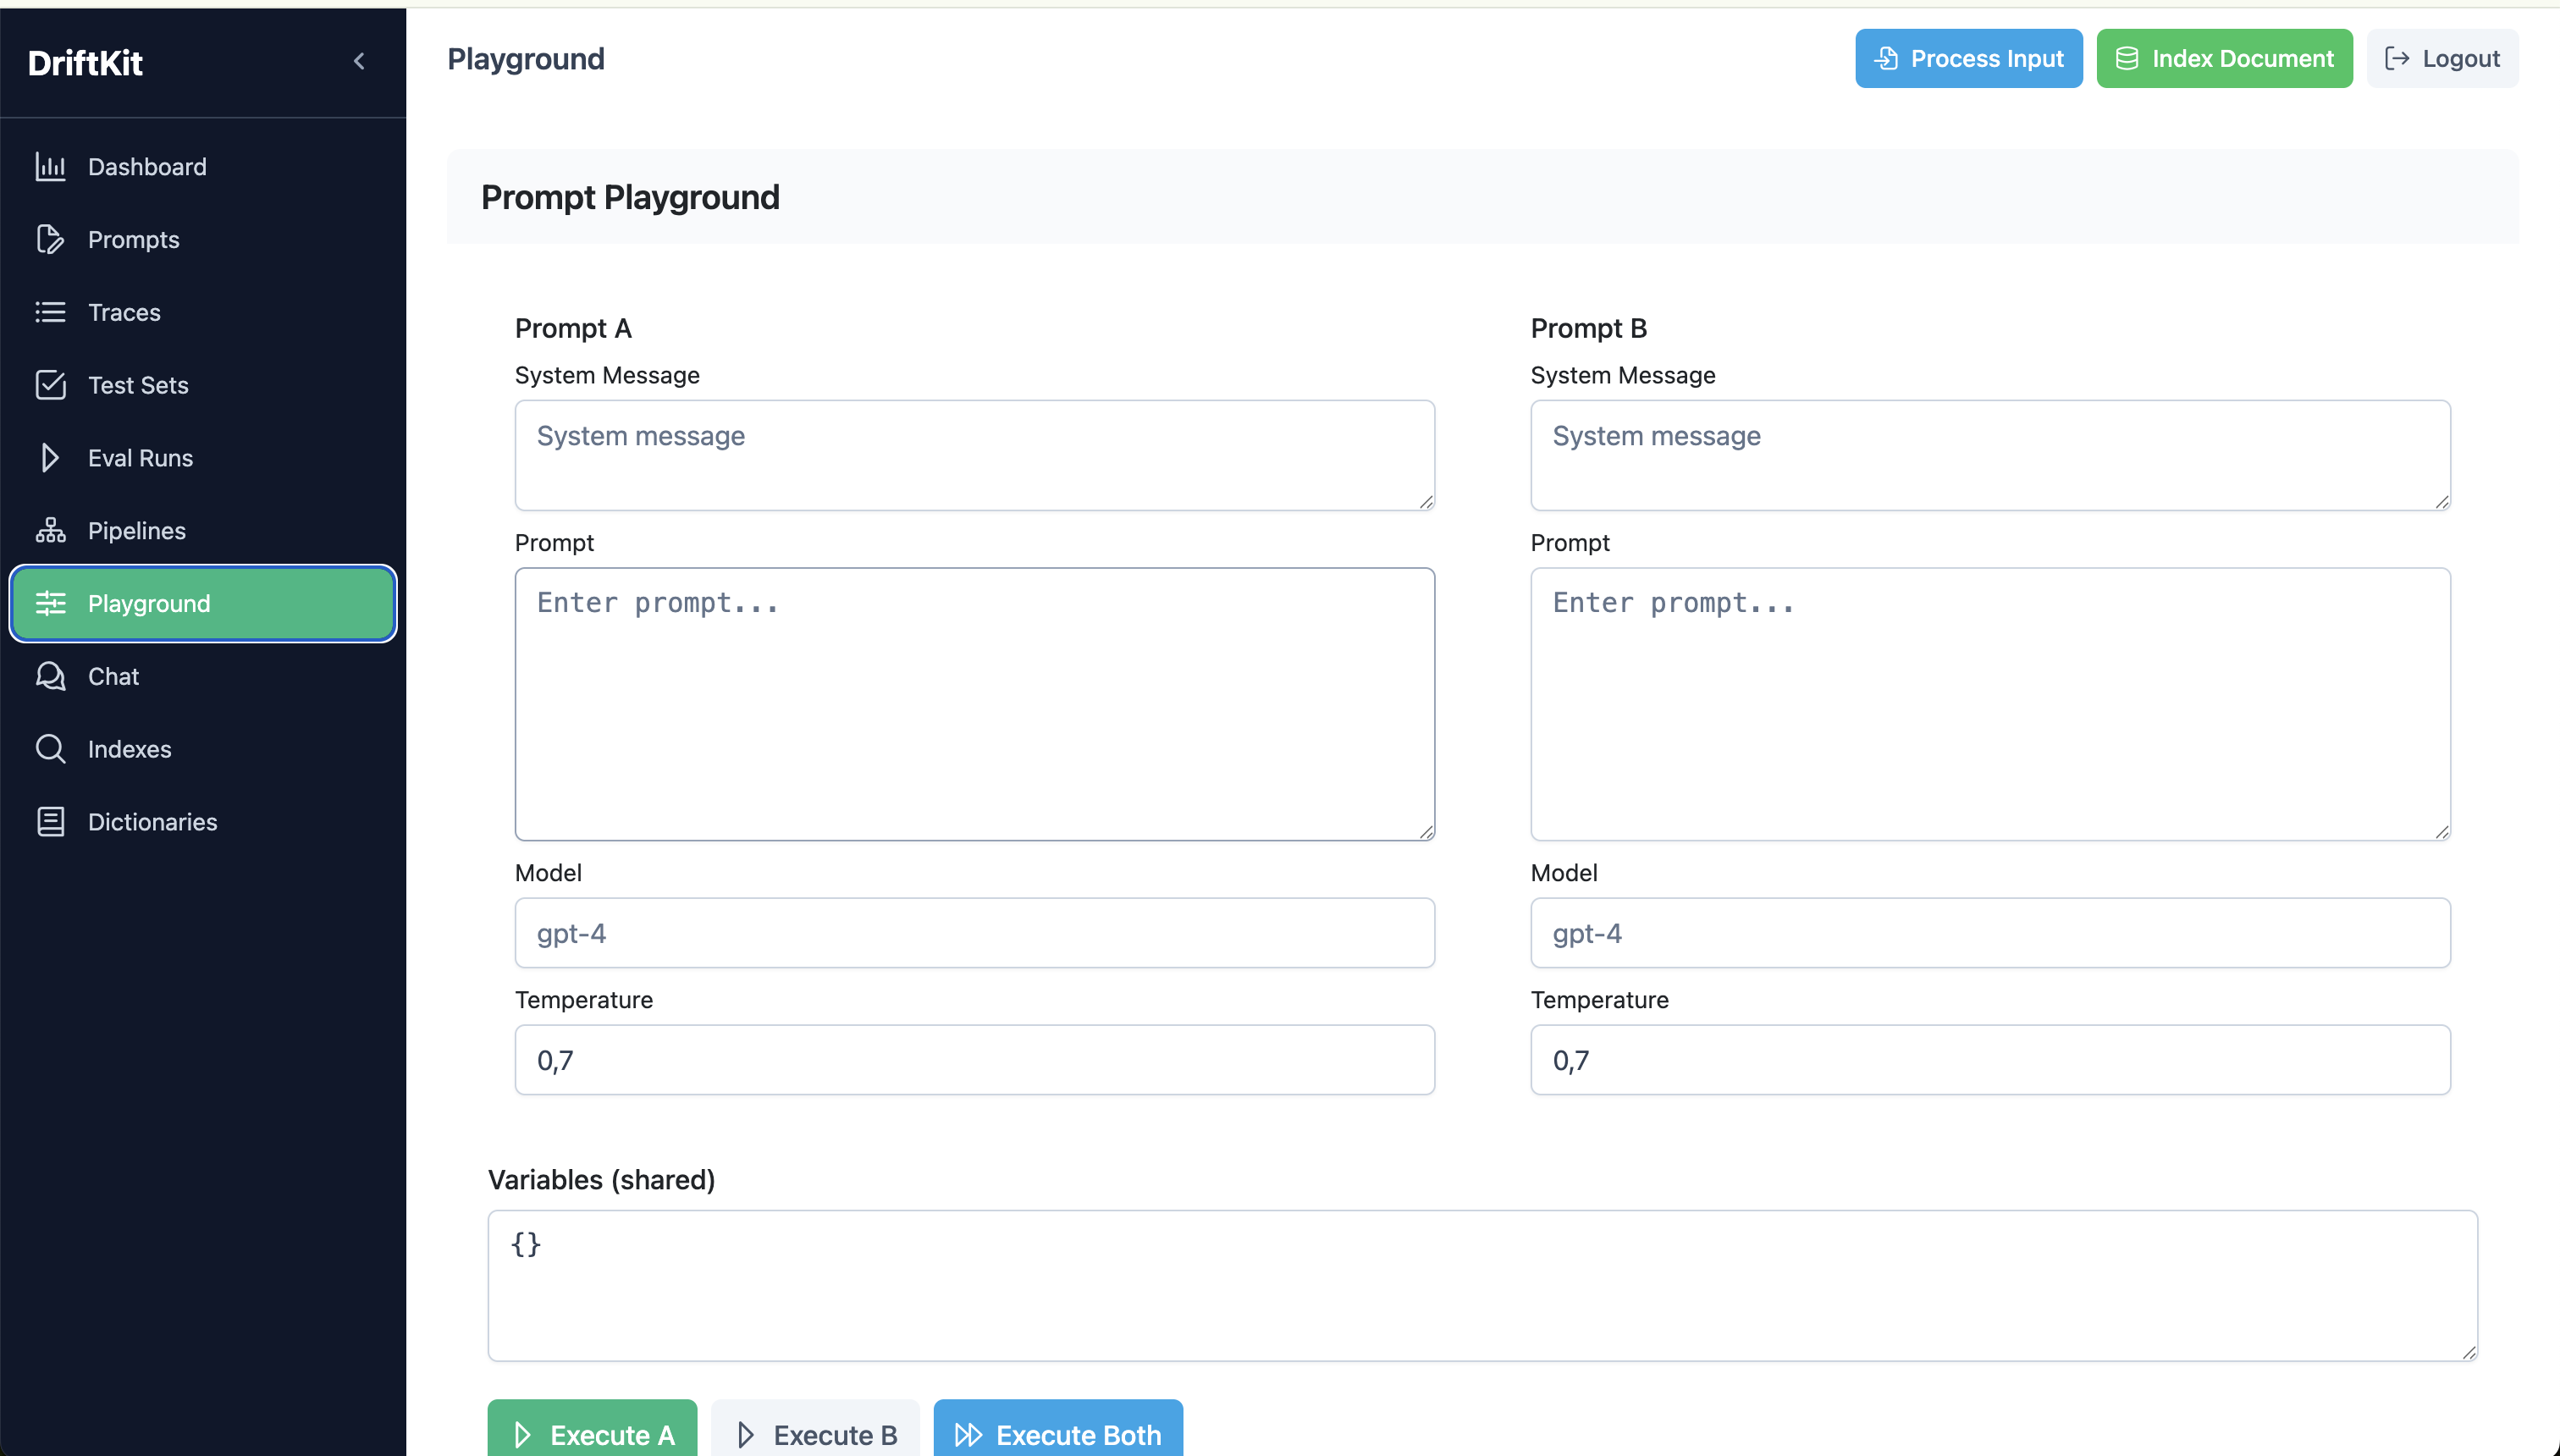Focus the Prompt B Model field
The width and height of the screenshot is (2560, 1456).
pos(1990,933)
